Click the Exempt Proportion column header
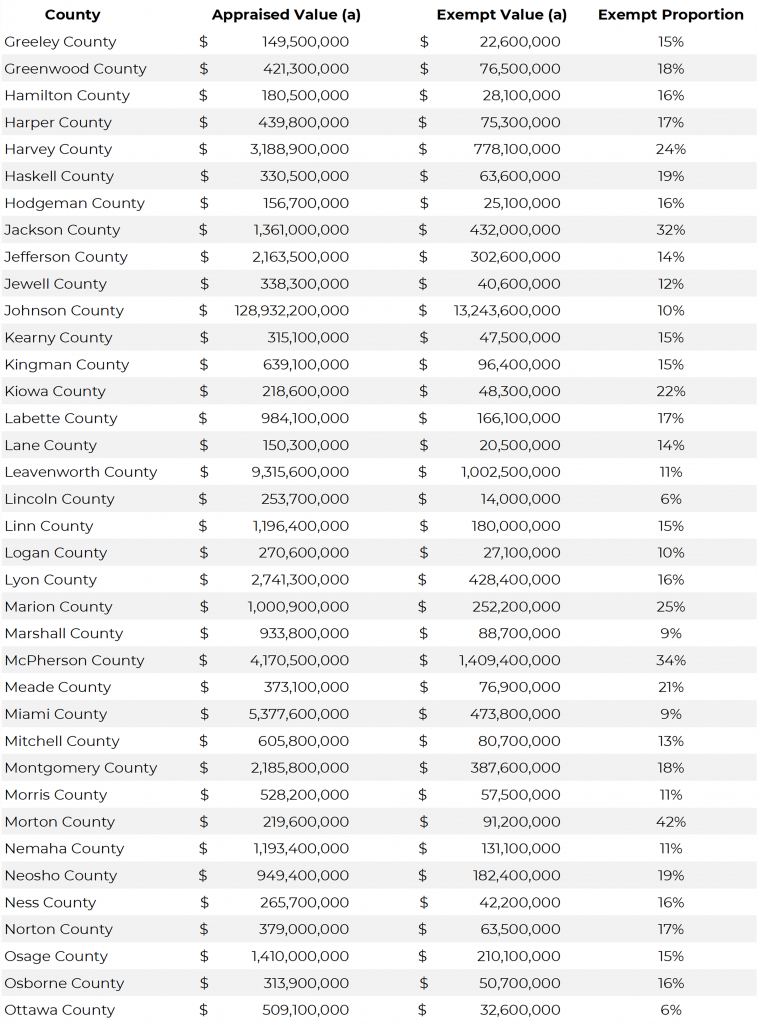Viewport: 758px width, 1024px height. 670,15
